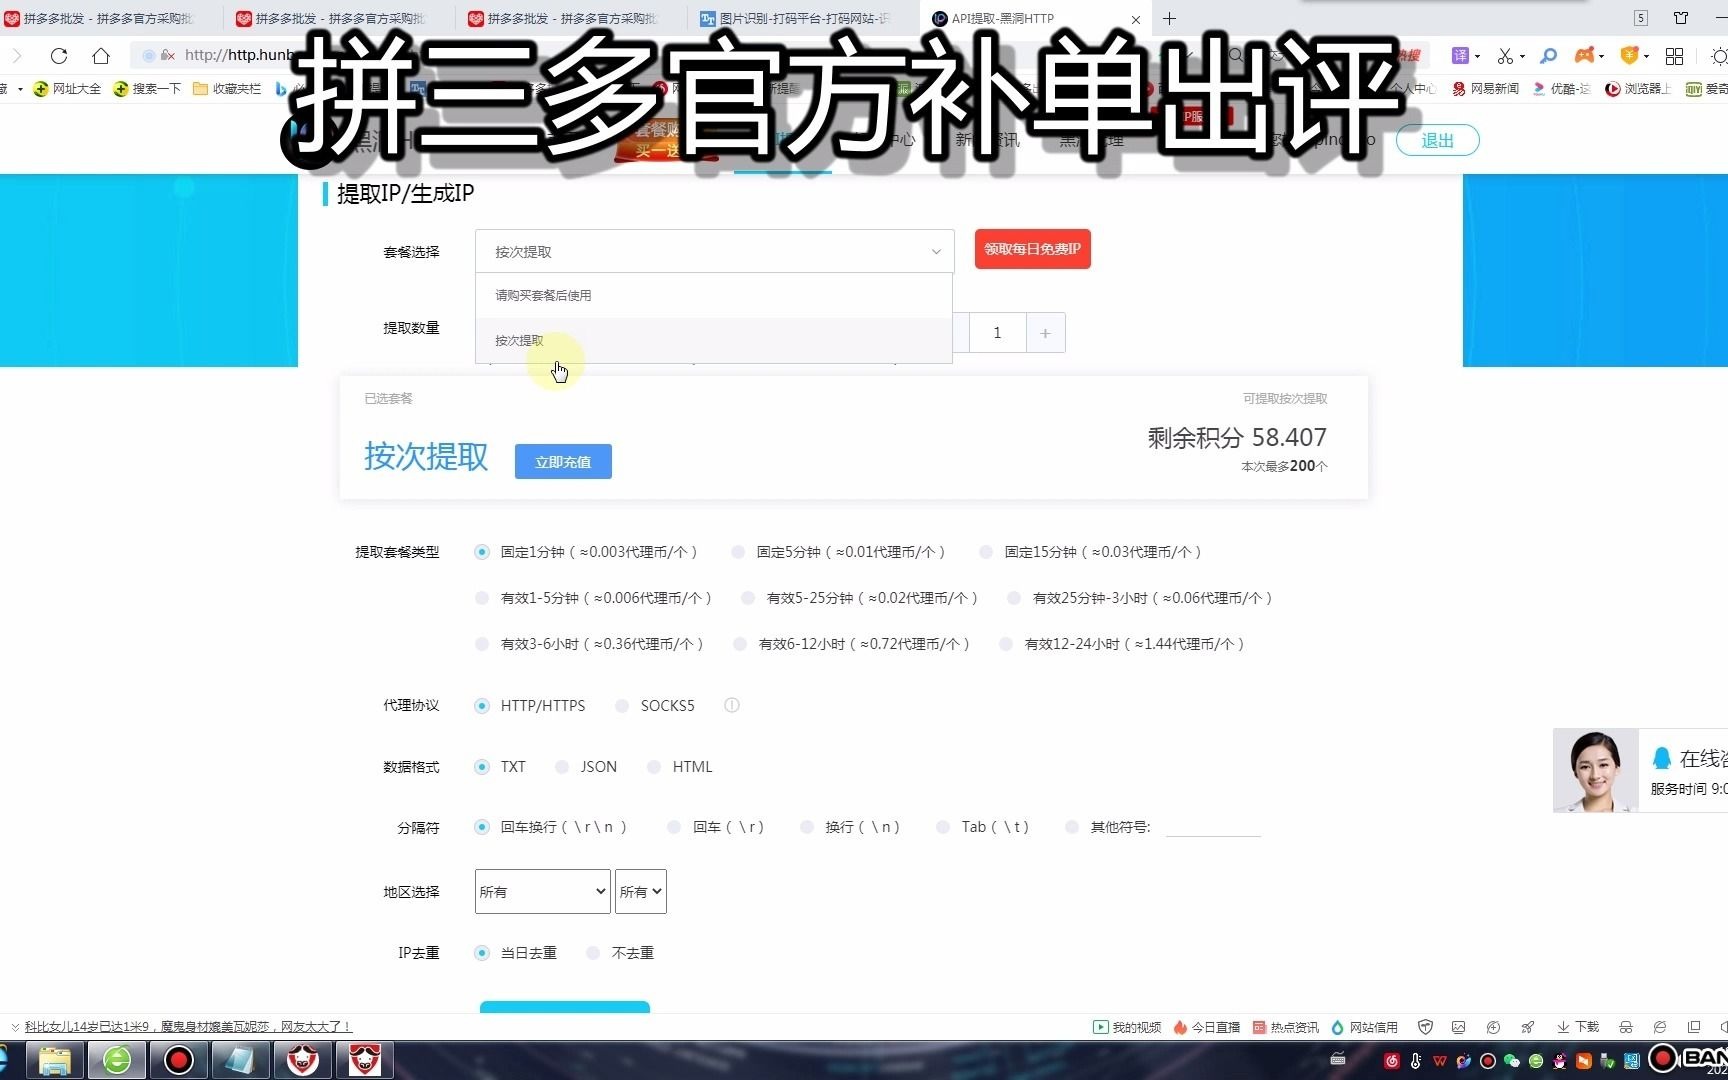Open the red record app on taskbar
Viewport: 1728px width, 1080px height.
point(179,1060)
